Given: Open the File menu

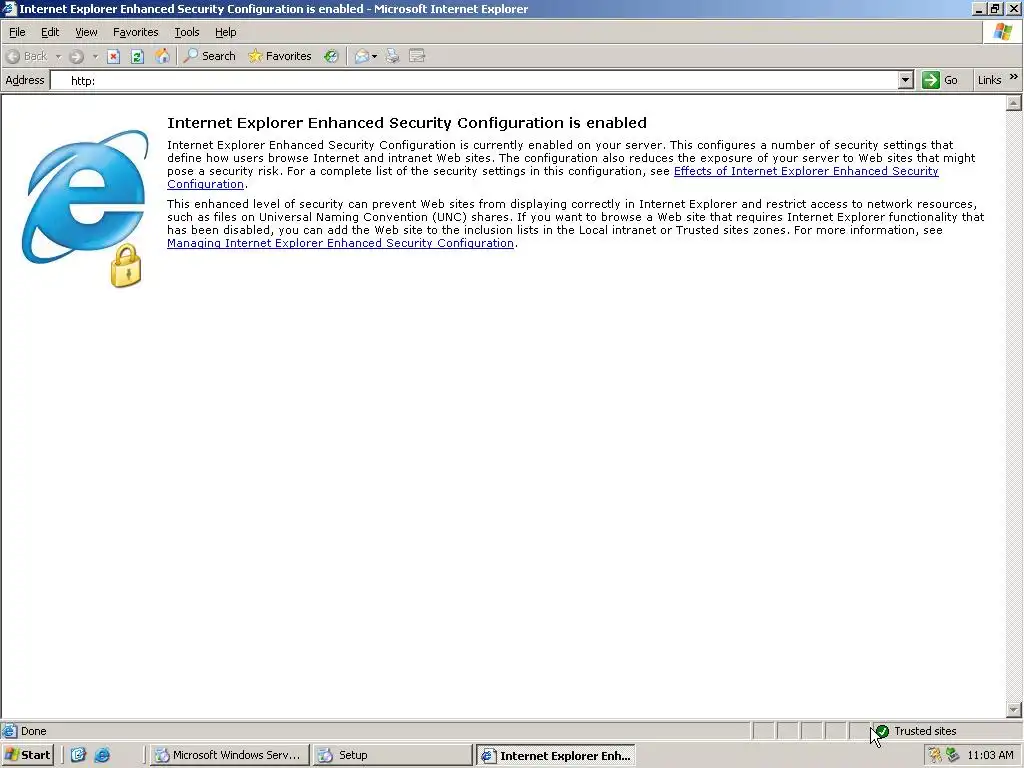Looking at the screenshot, I should [17, 32].
